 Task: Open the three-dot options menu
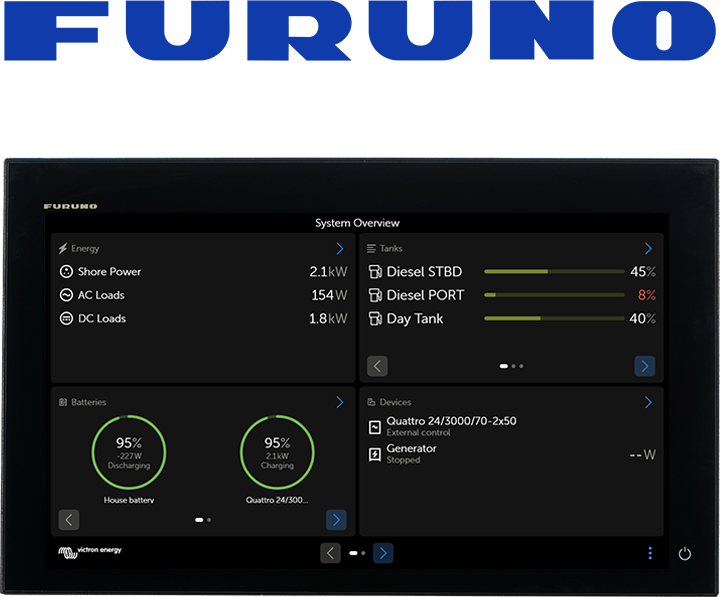649,553
